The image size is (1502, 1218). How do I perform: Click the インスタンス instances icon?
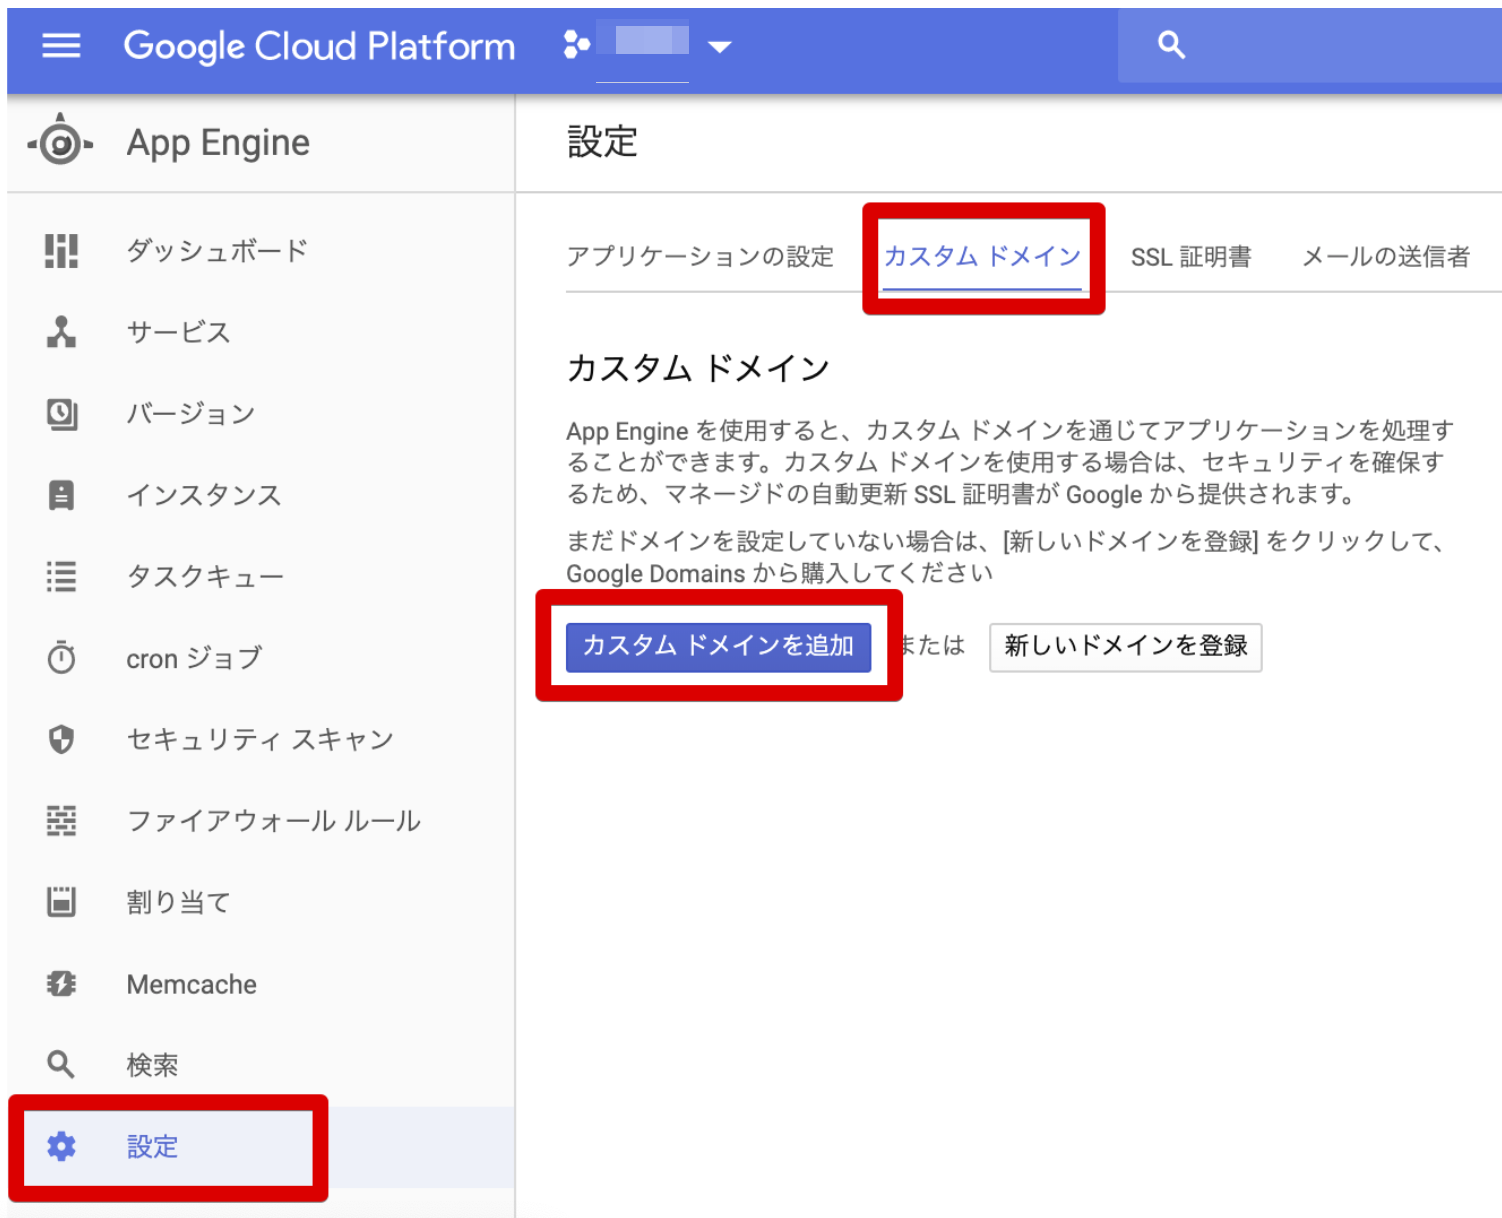61,495
